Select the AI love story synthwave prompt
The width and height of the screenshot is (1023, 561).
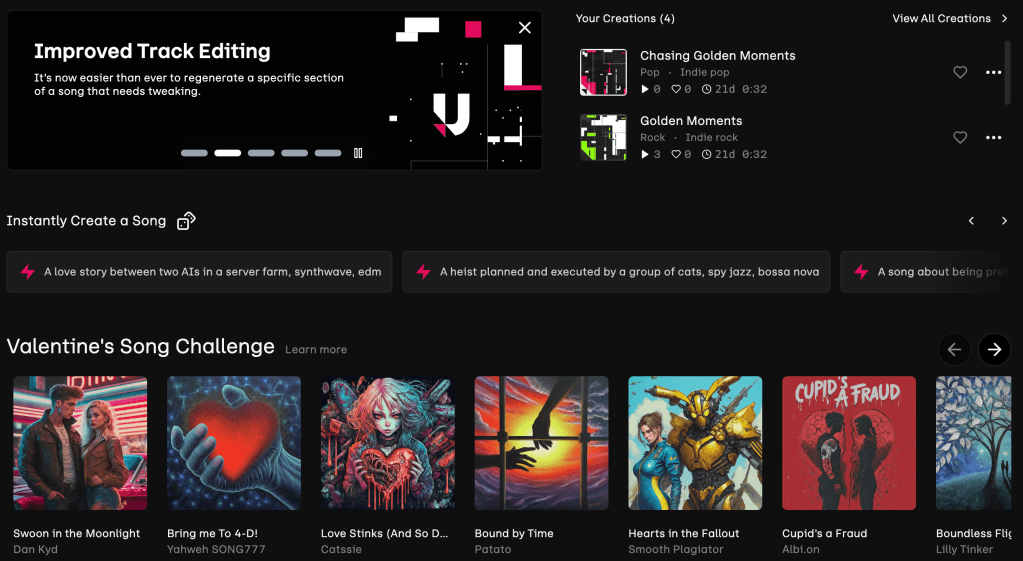201,272
